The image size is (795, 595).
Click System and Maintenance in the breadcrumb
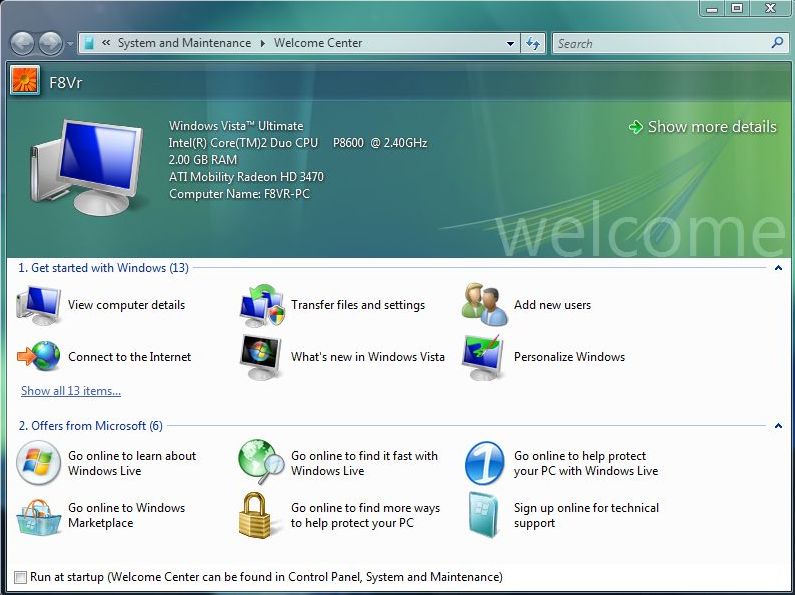point(184,43)
